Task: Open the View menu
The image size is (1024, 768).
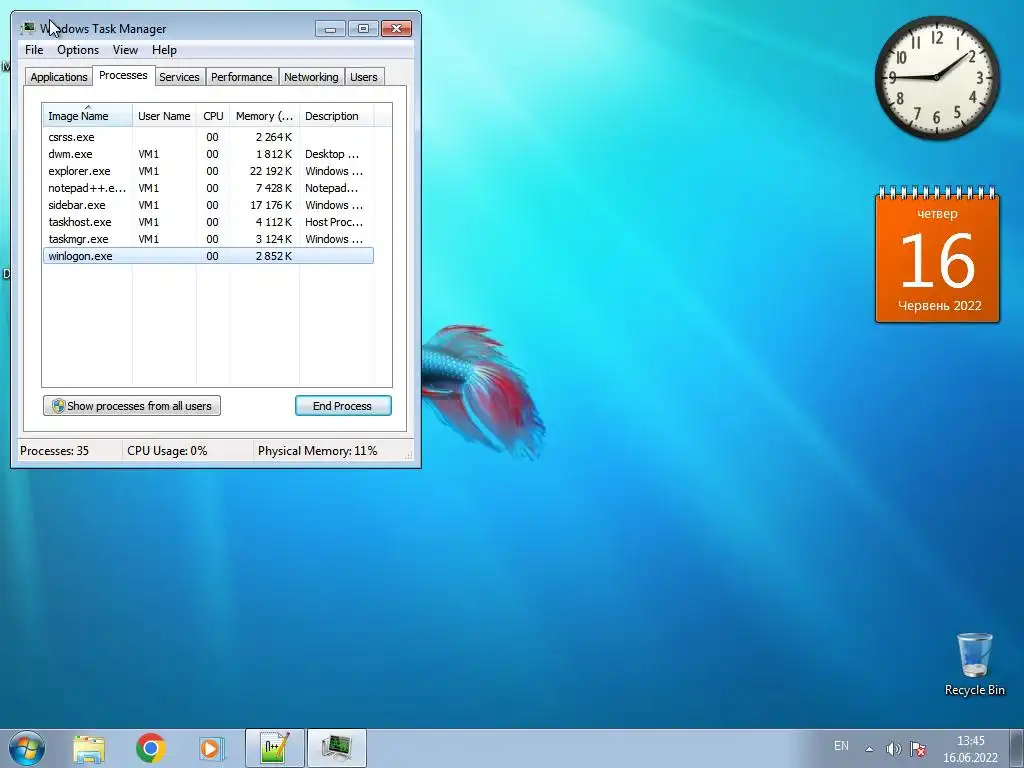Action: tap(125, 50)
